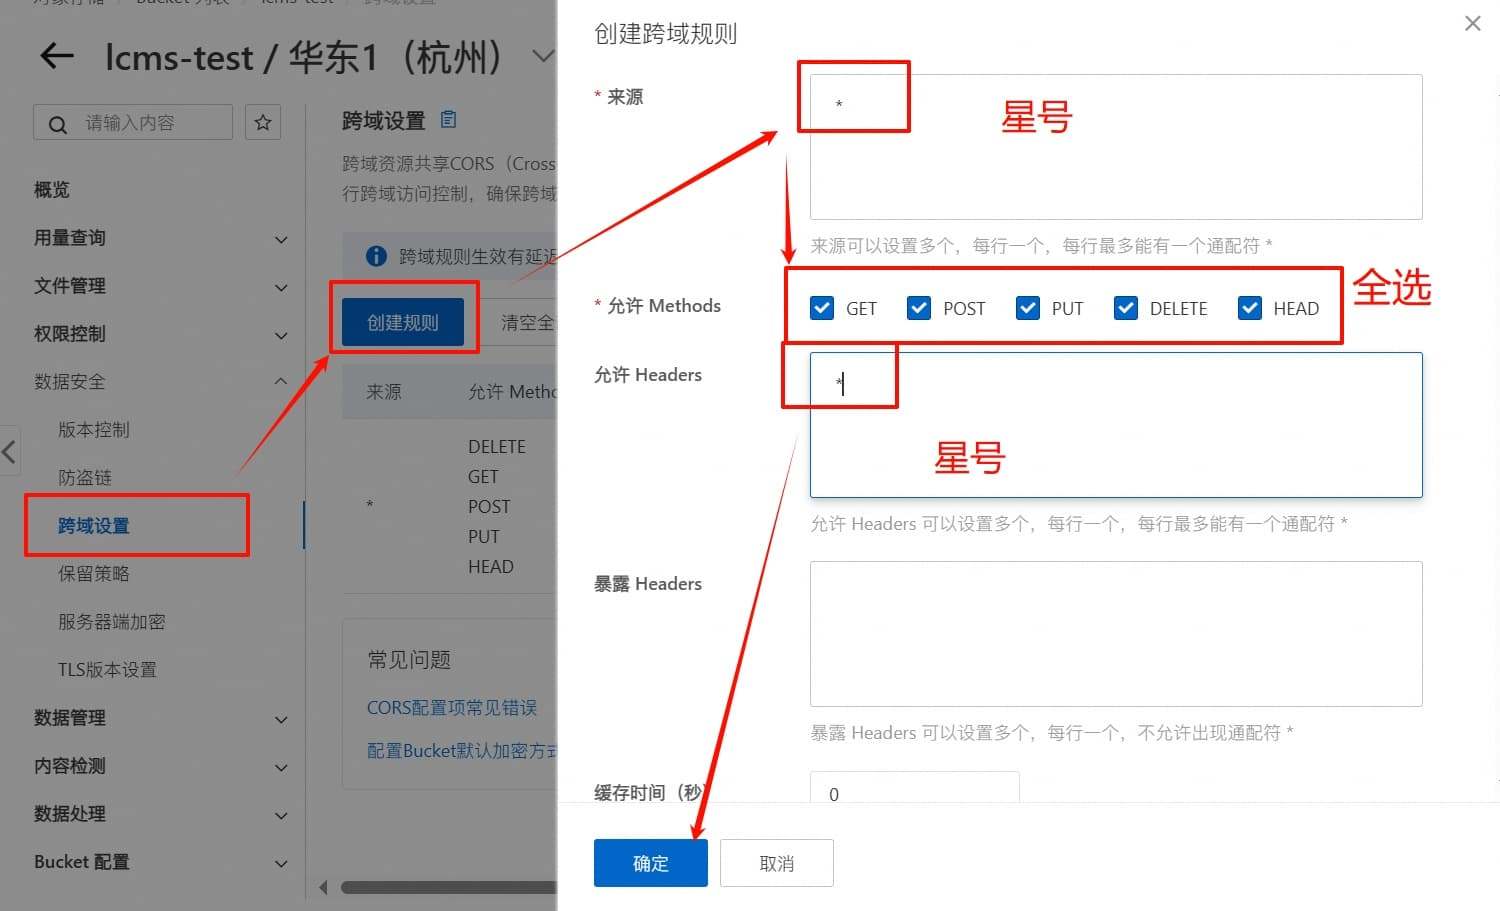Click the 创建规则 button
This screenshot has height=911, width=1500.
[x=403, y=322]
